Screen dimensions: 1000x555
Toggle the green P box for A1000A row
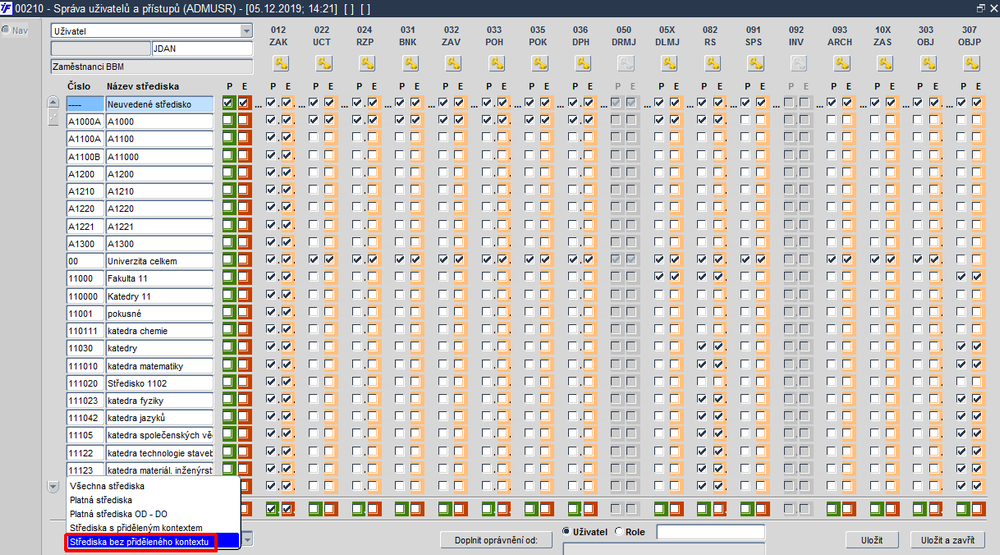click(x=228, y=121)
